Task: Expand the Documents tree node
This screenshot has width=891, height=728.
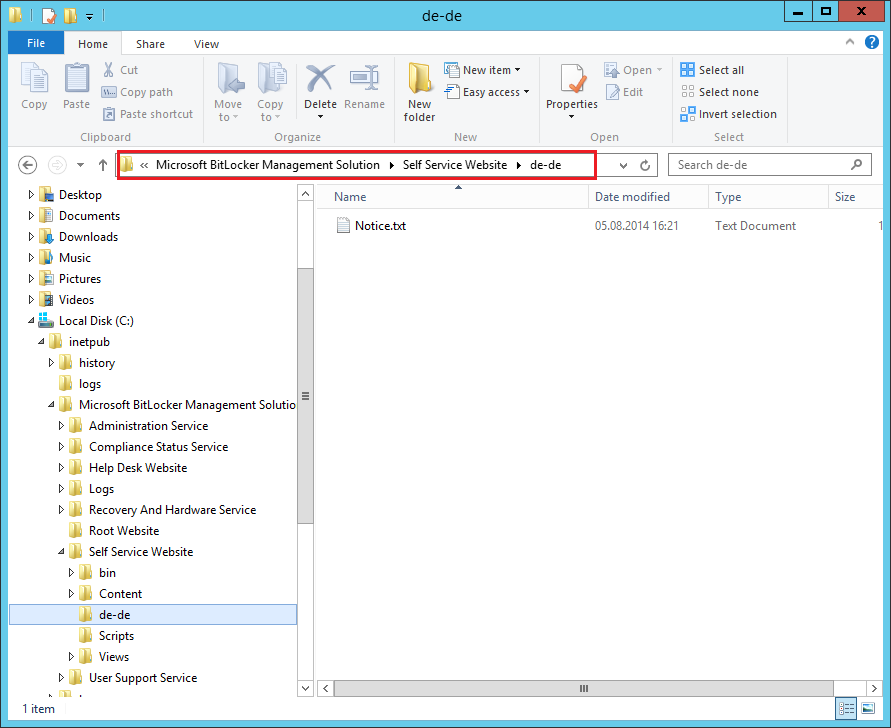Action: point(31,216)
